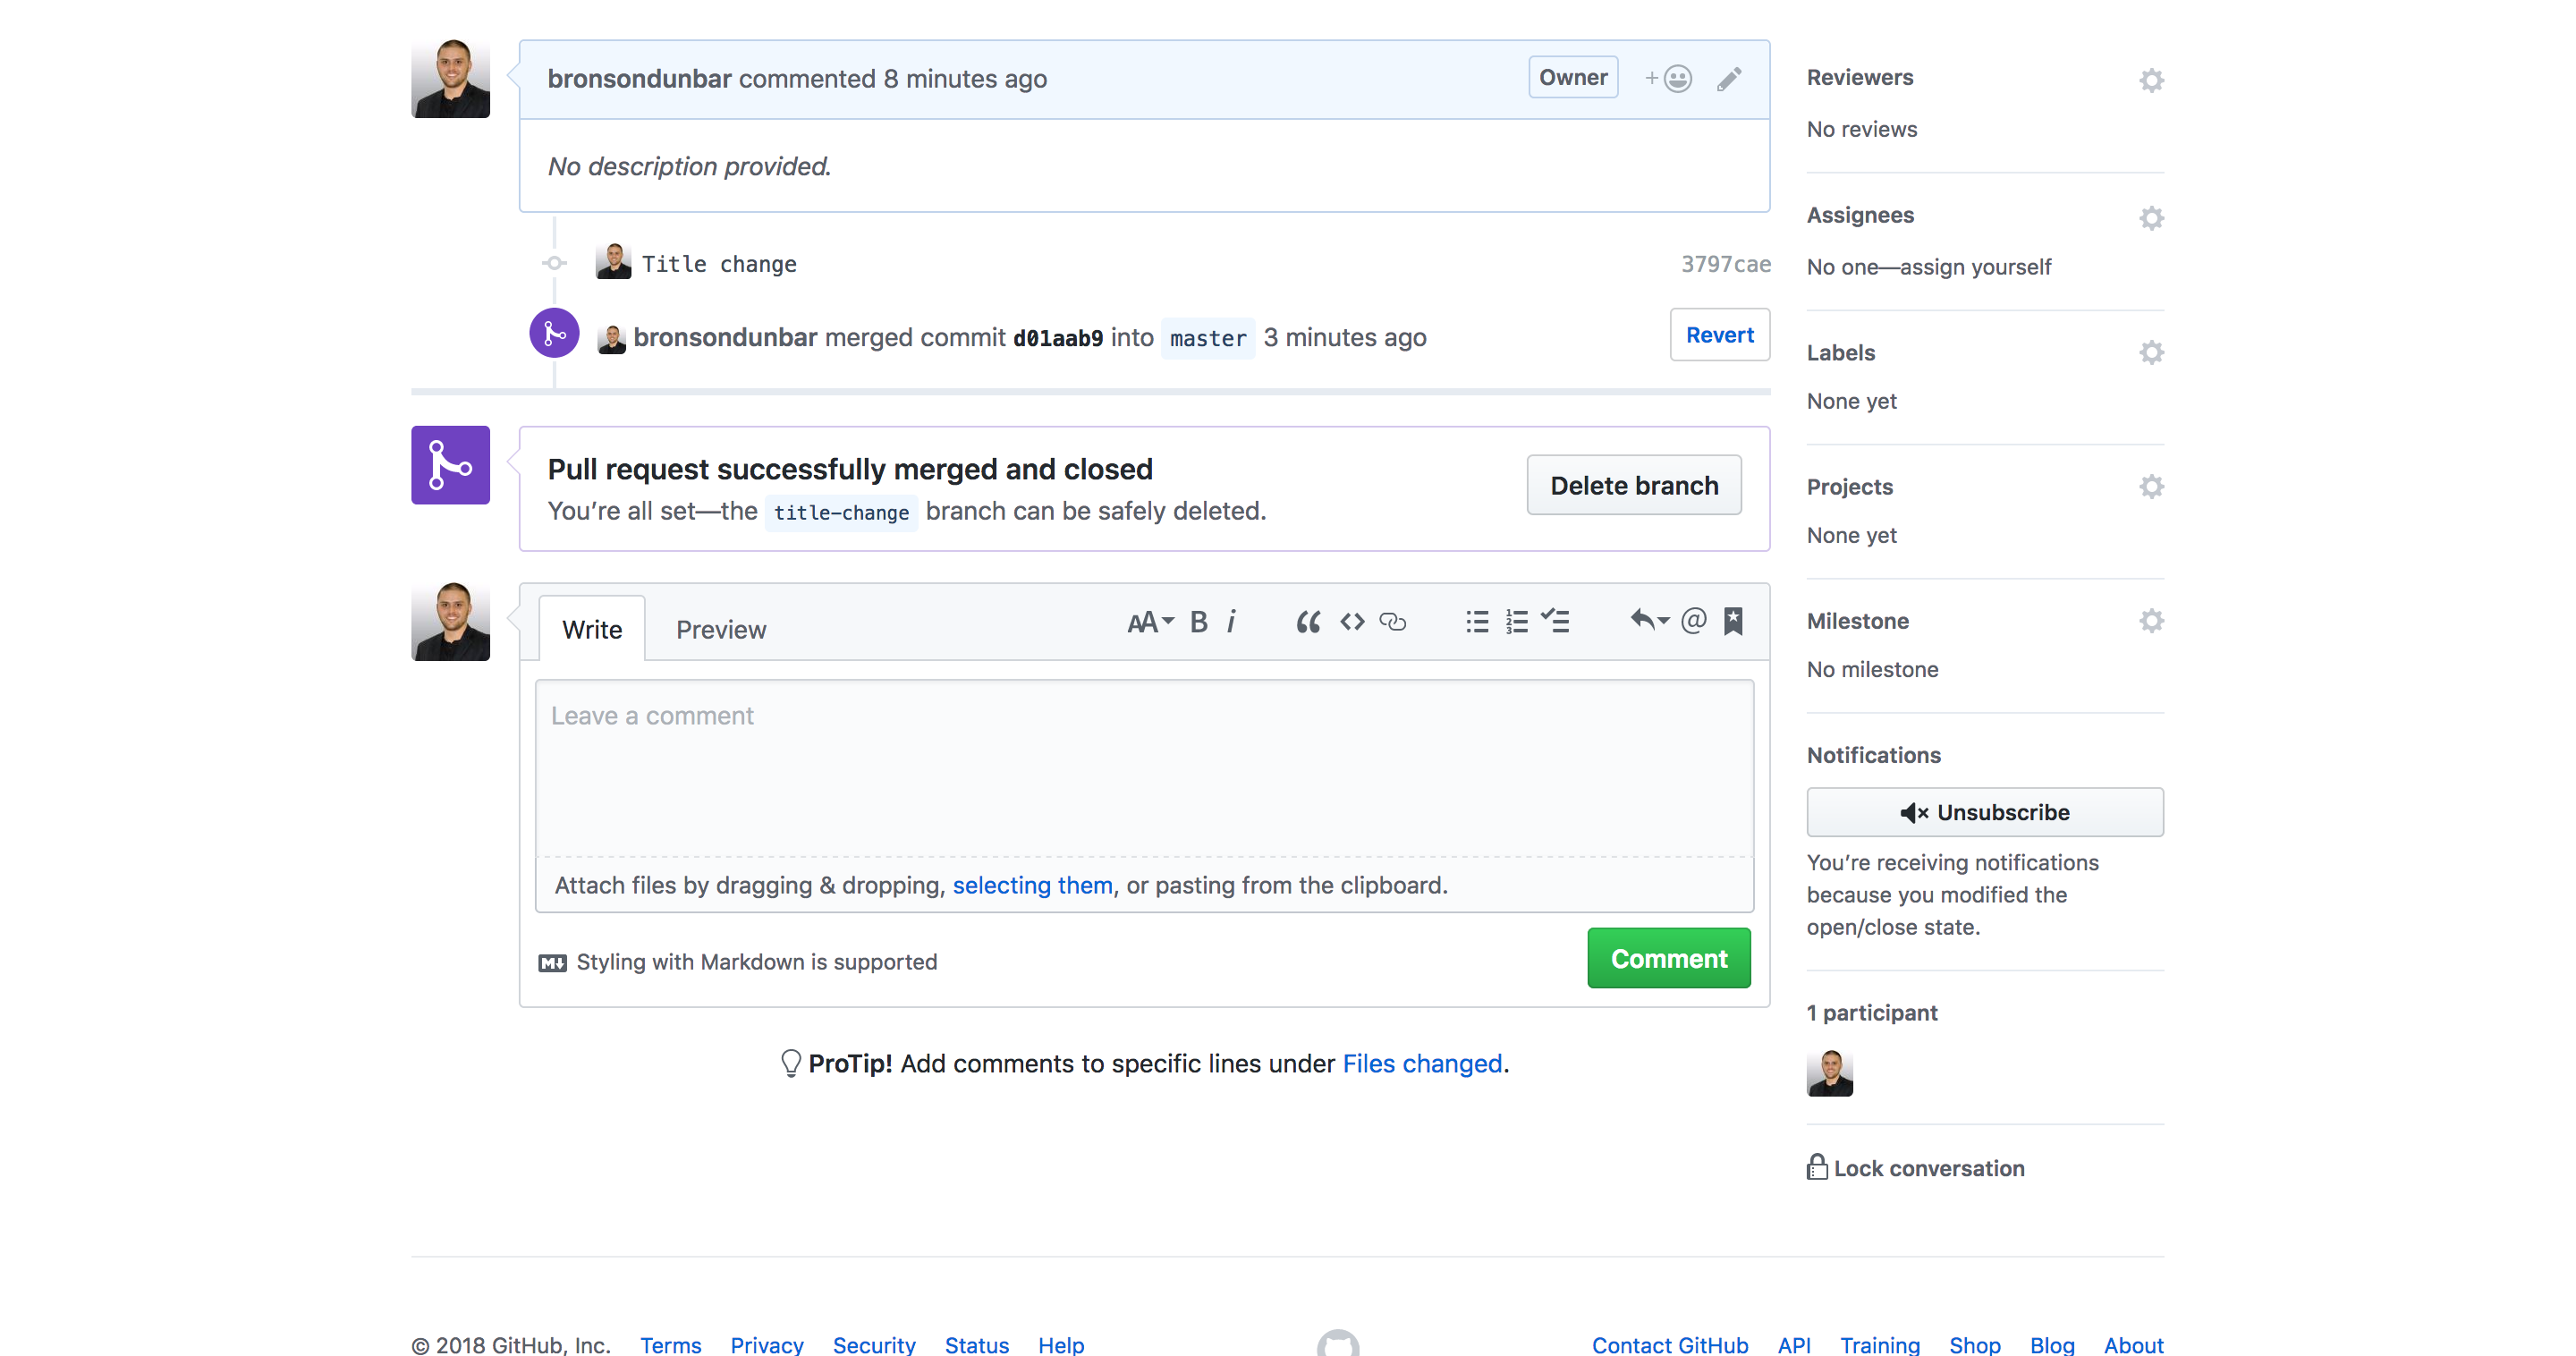
Task: Toggle Unsubscribe from notifications
Action: tap(1984, 812)
